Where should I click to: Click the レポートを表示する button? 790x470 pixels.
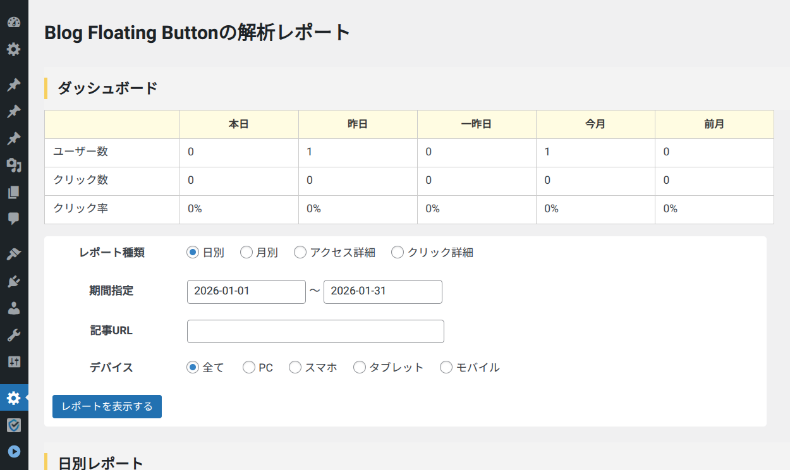coord(107,407)
